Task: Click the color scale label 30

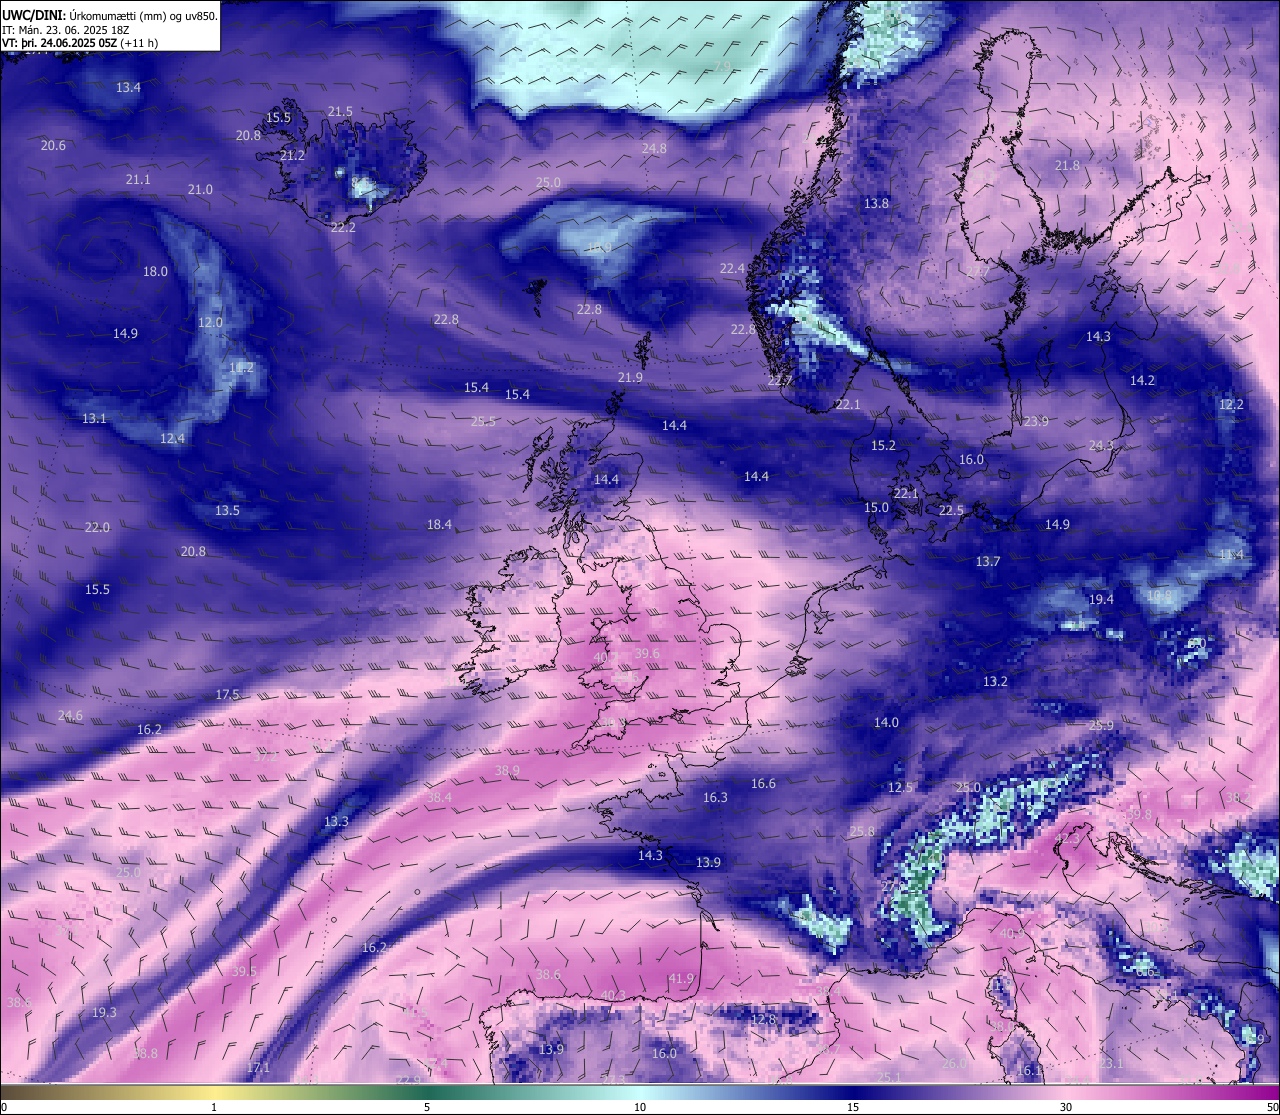Action: tap(1066, 1107)
